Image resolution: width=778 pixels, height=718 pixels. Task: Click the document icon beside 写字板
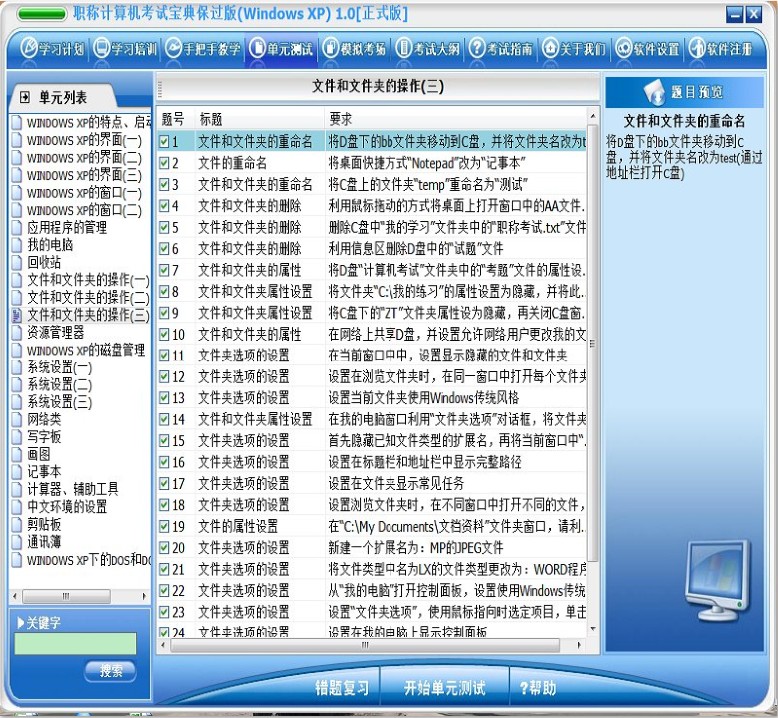tap(17, 437)
